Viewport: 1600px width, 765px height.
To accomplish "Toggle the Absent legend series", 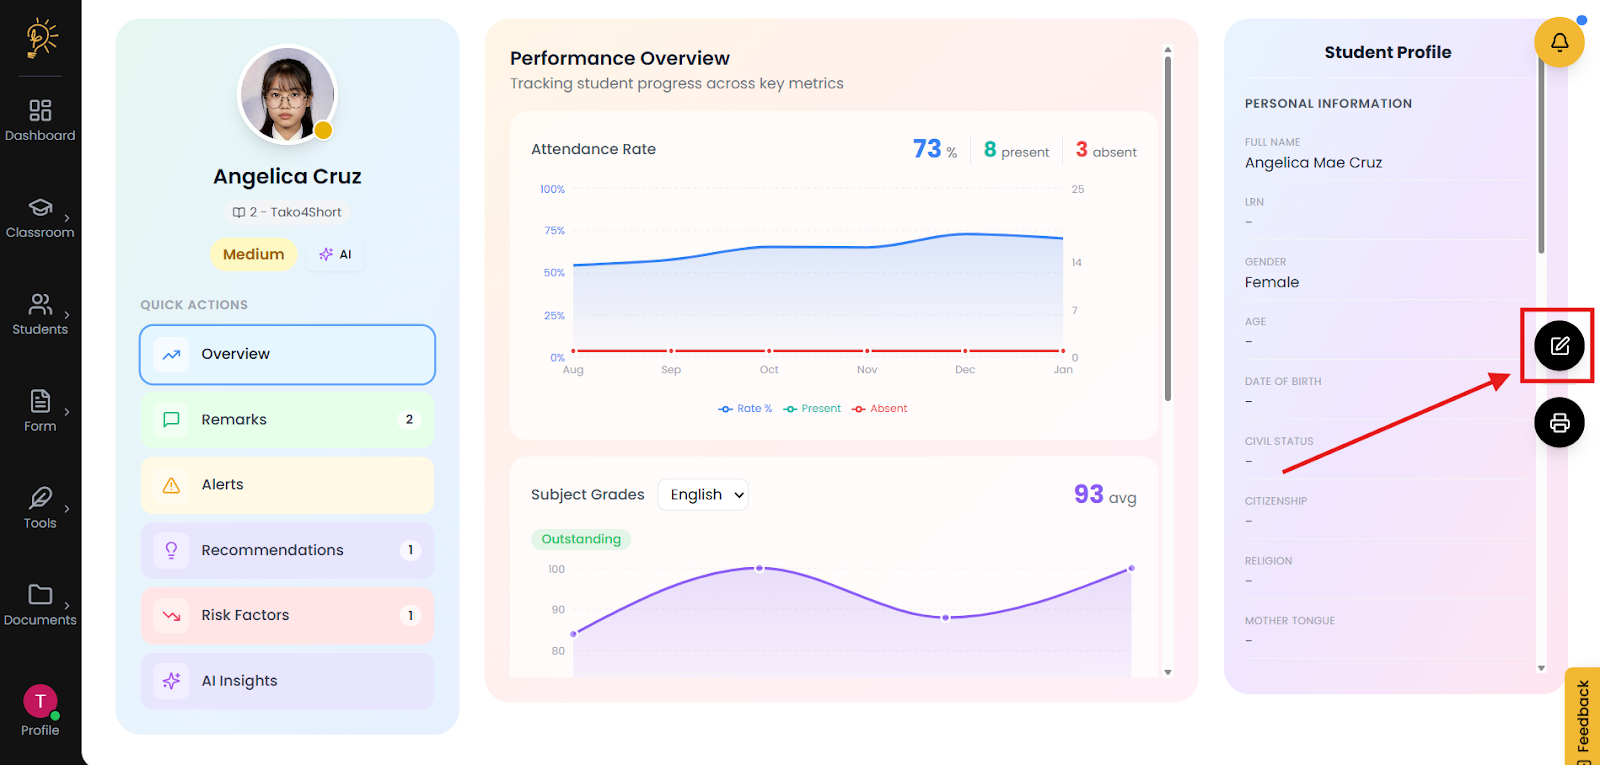I will [x=880, y=409].
